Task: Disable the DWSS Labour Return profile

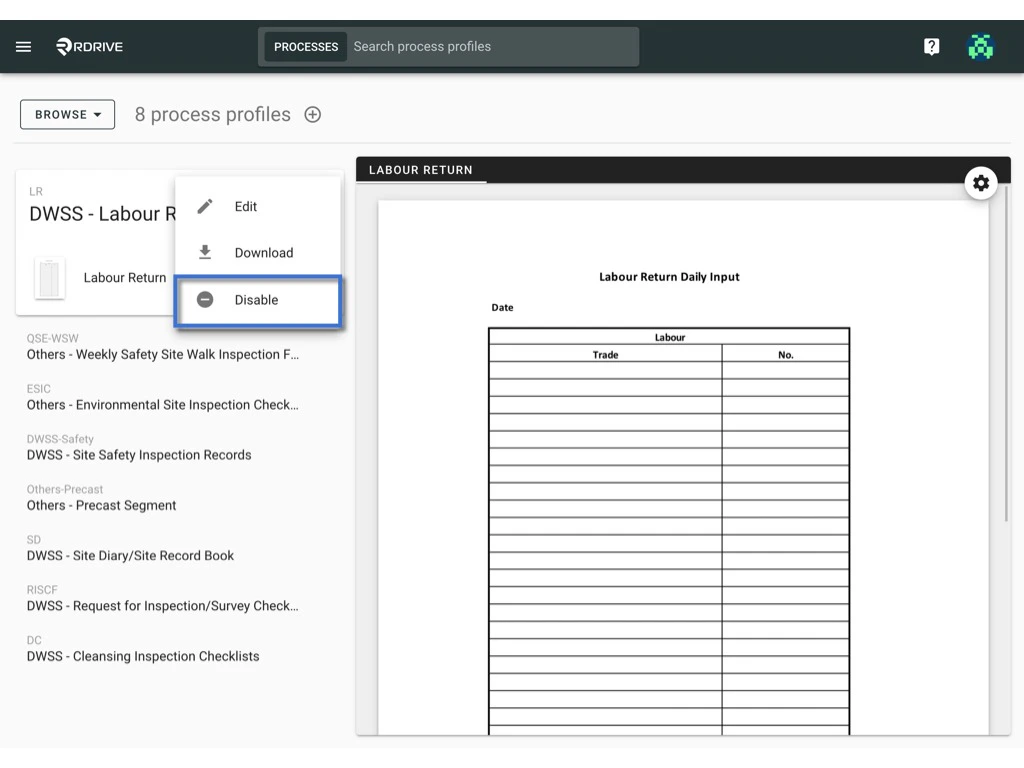Action: pos(256,299)
